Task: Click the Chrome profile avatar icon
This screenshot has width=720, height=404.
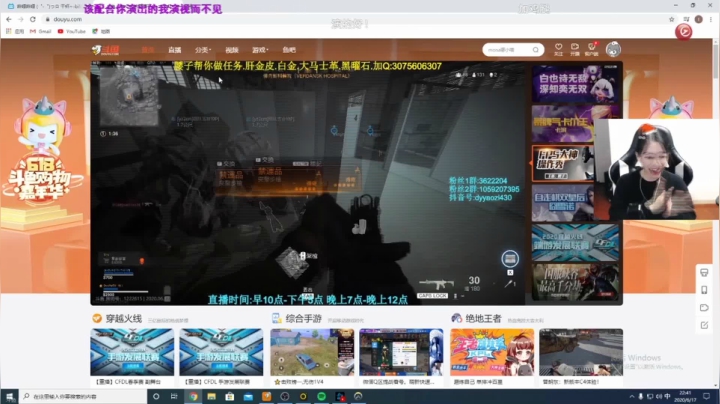Action: 698,19
